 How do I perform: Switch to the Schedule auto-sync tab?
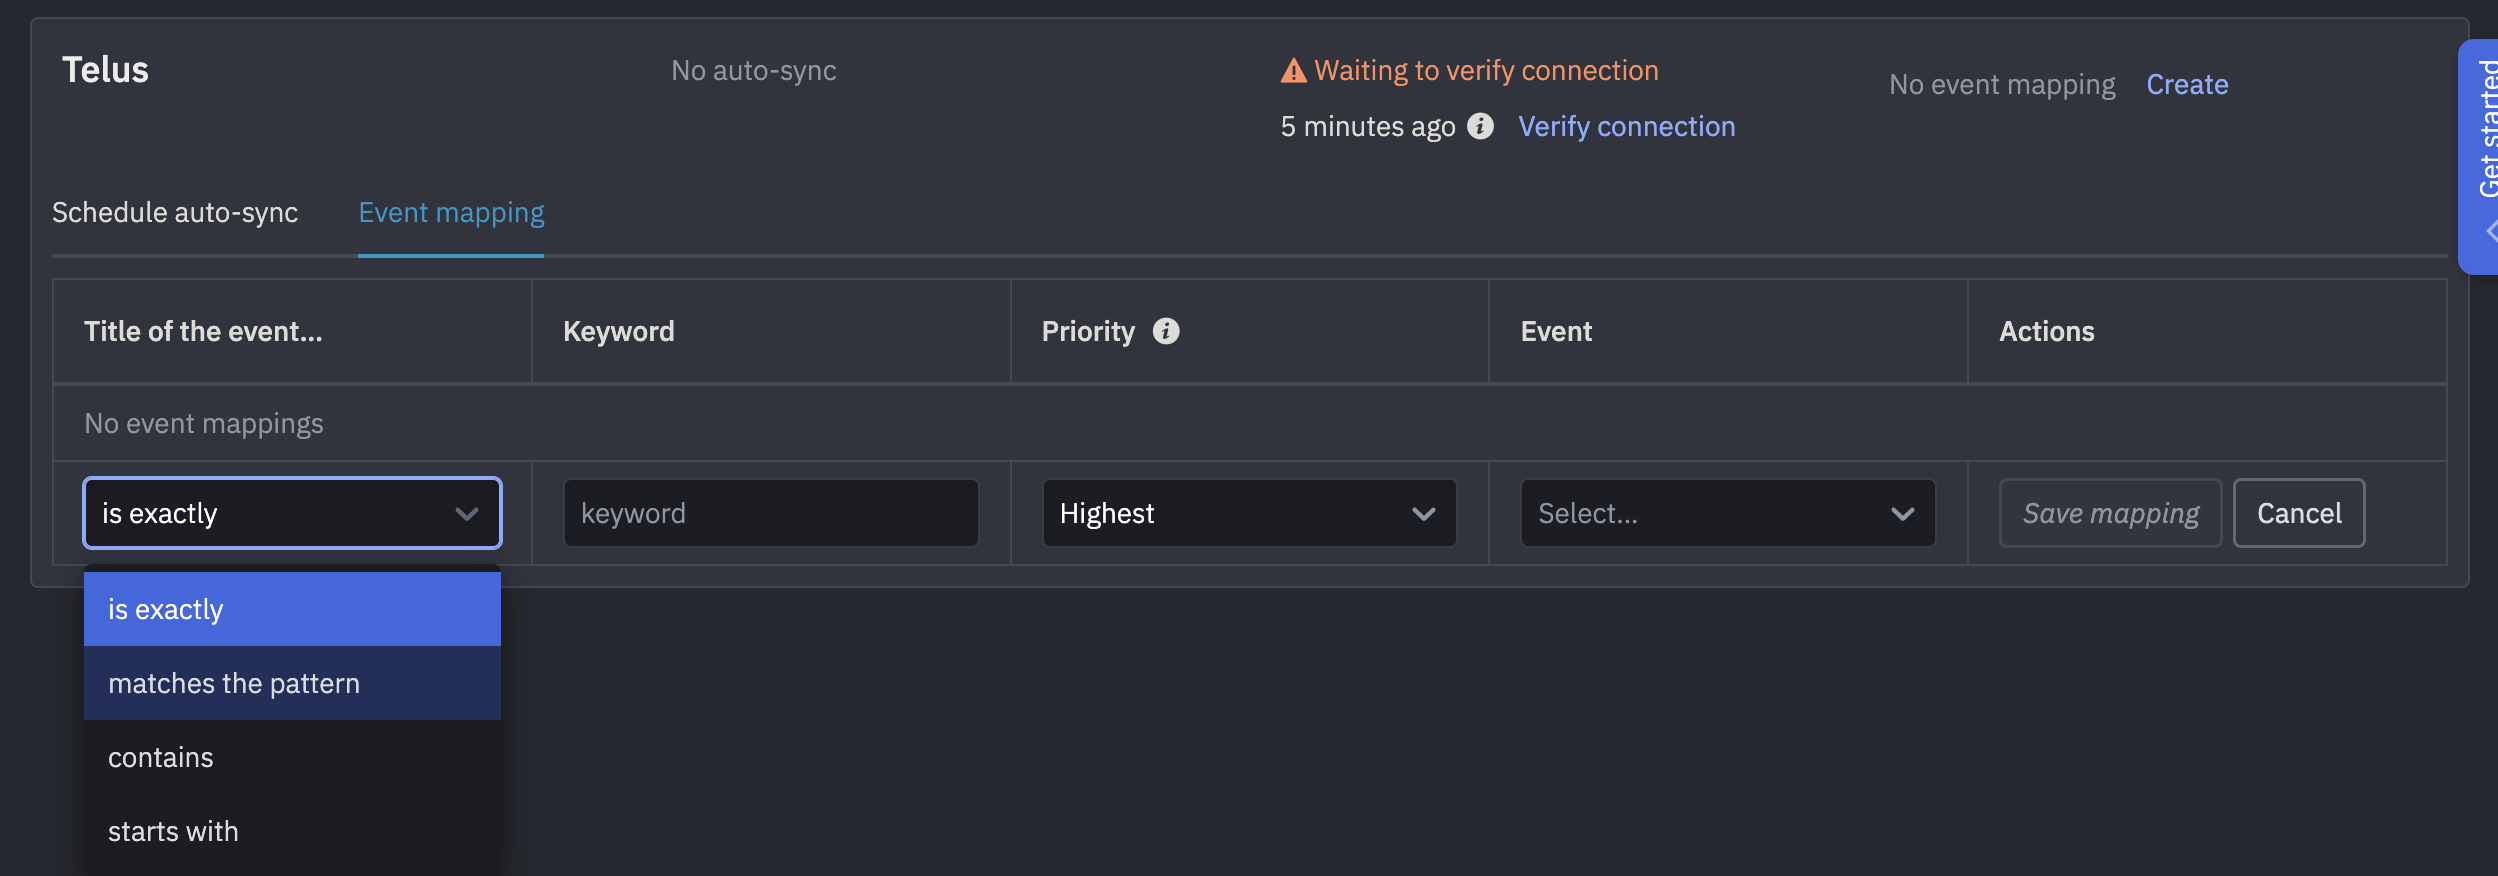pyautogui.click(x=175, y=212)
